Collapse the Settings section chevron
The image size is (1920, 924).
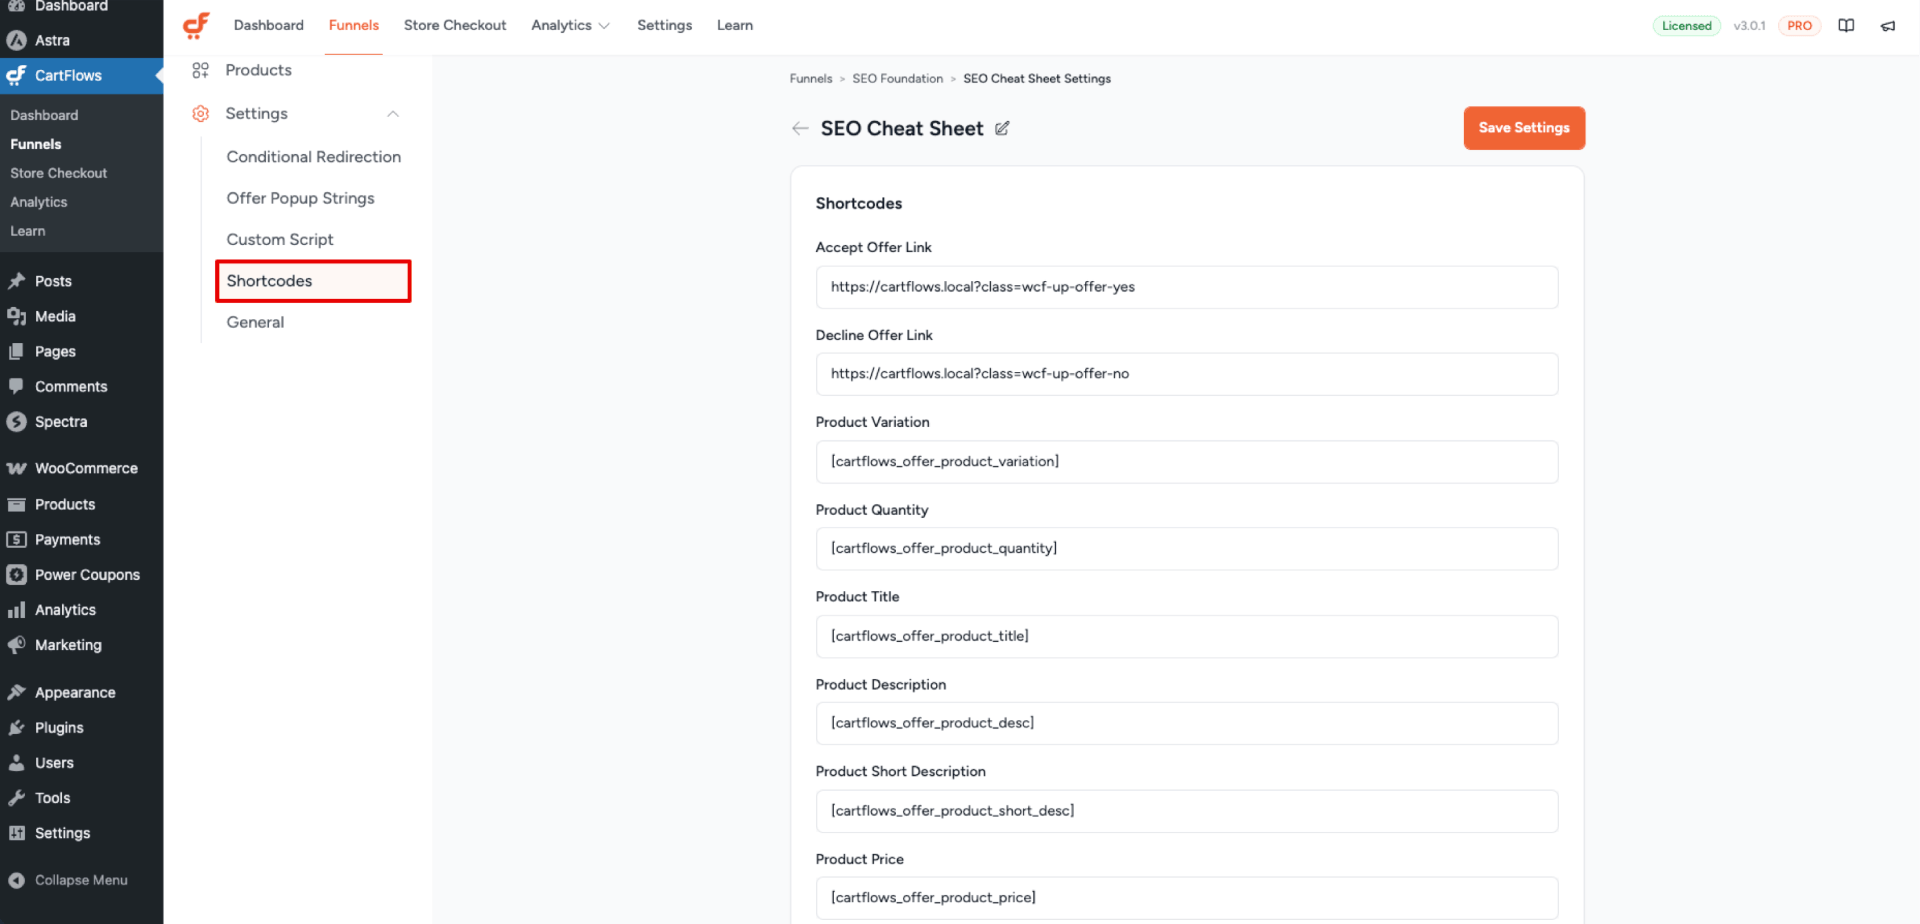pos(393,114)
